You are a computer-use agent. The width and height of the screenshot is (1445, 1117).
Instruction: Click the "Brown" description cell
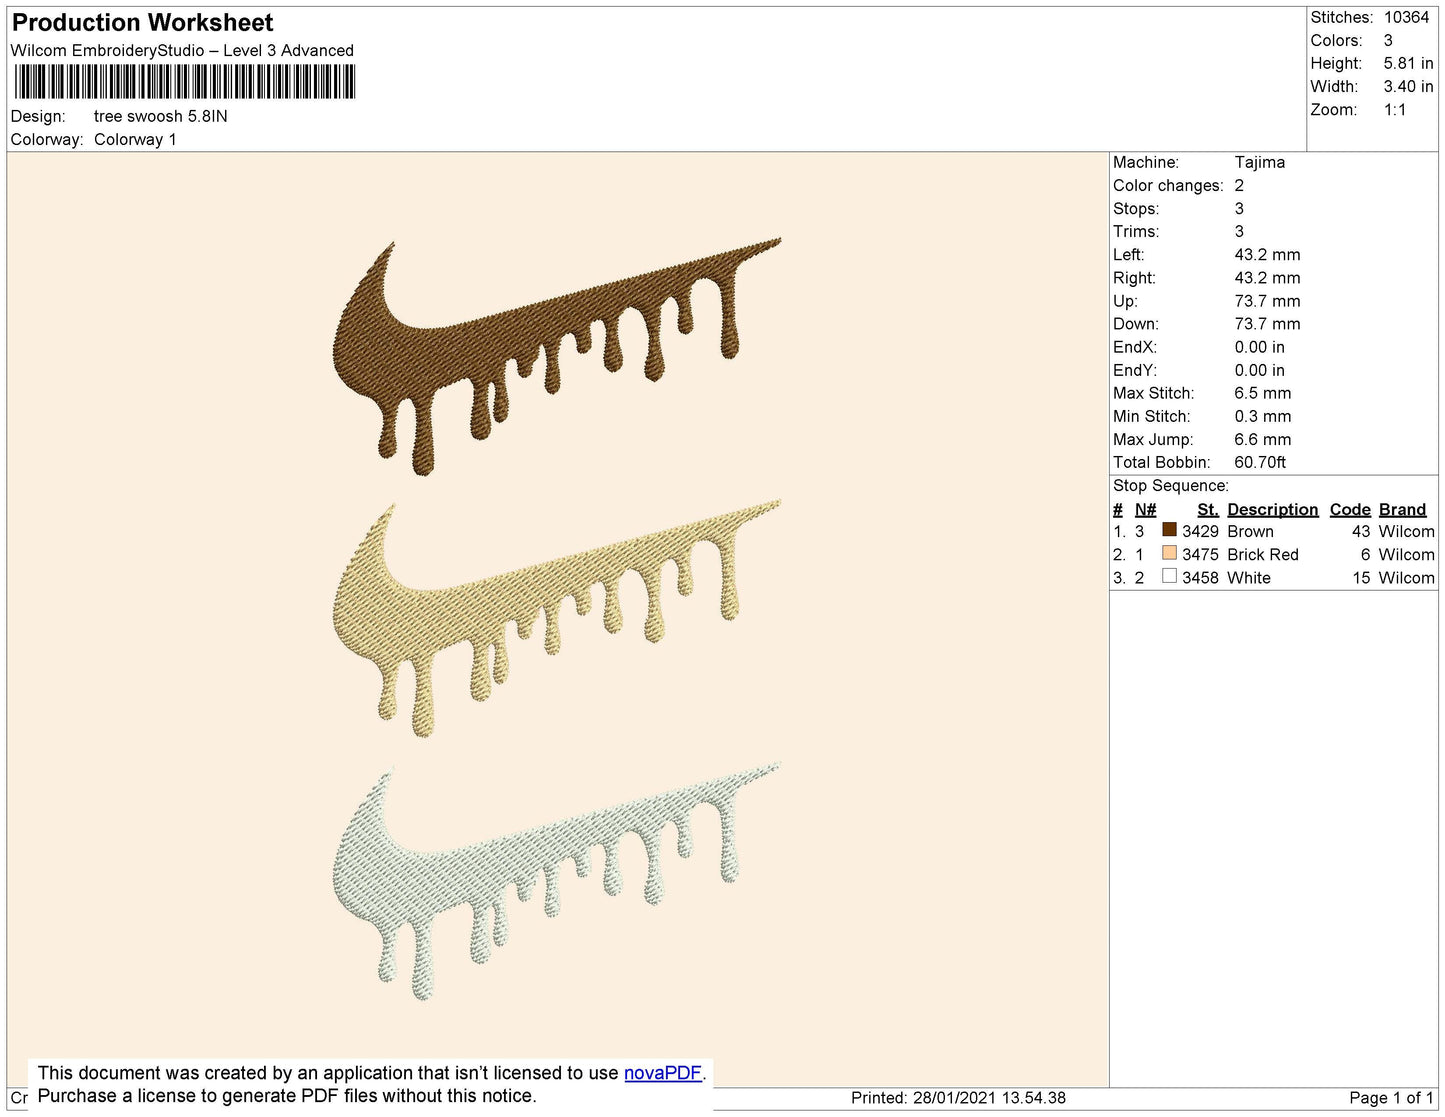click(x=1251, y=532)
